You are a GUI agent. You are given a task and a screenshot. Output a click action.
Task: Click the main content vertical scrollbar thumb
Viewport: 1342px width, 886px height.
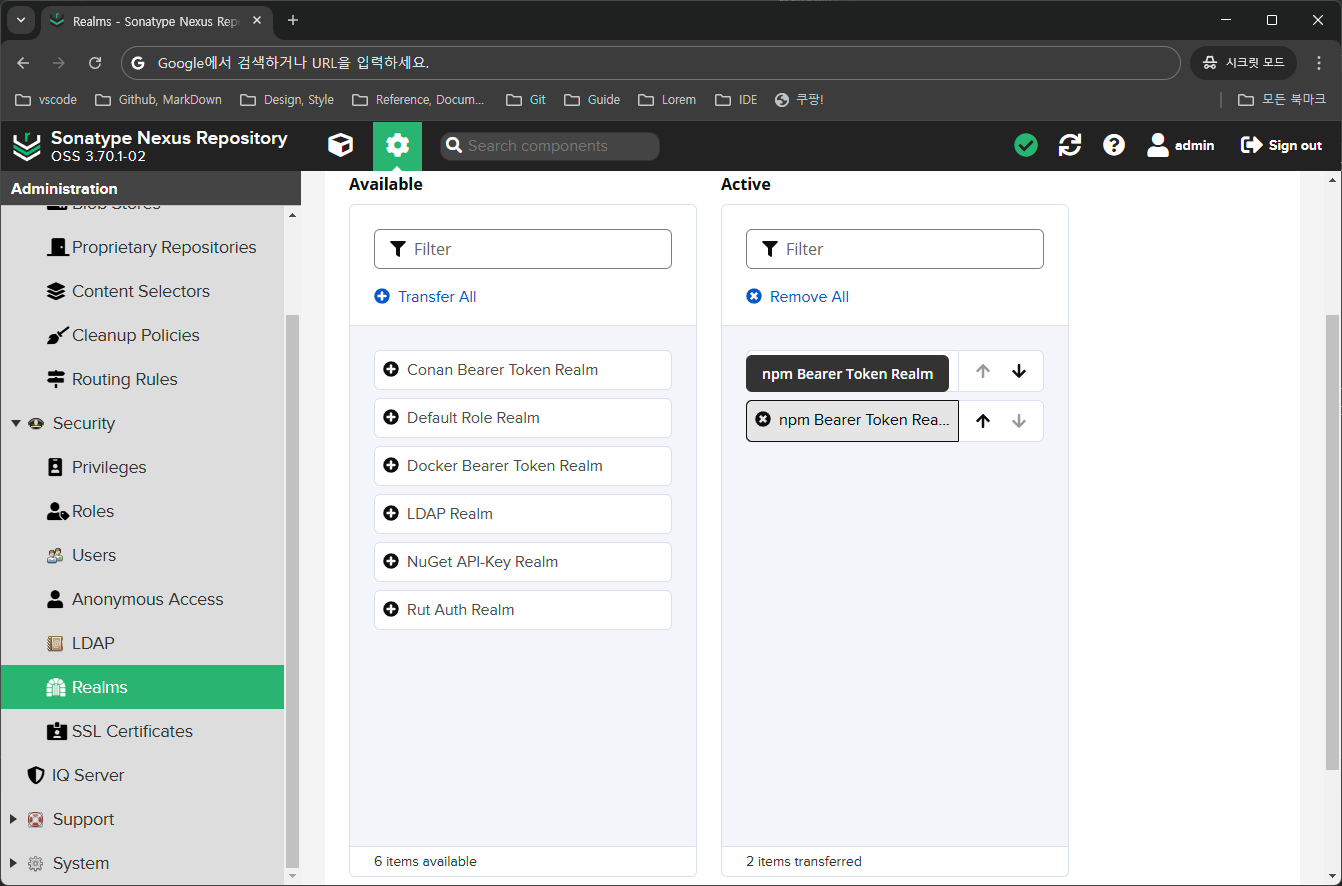point(1332,542)
